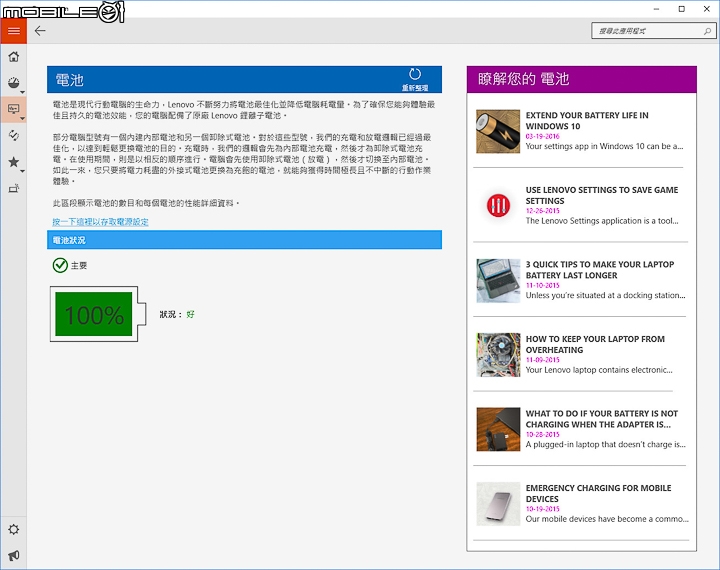Click the power adapter thumbnail
This screenshot has width=720, height=570.
click(498, 429)
